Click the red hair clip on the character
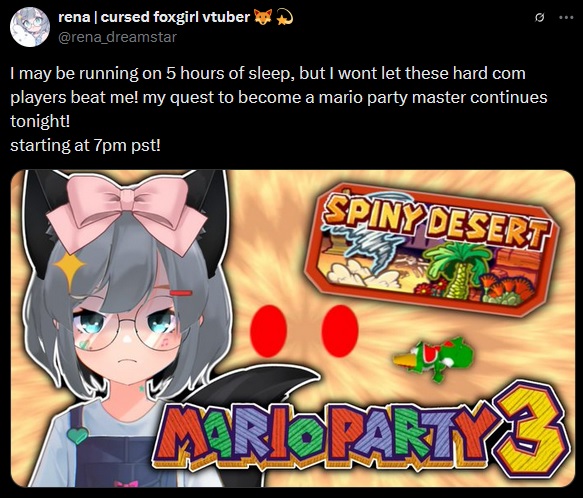 click(x=181, y=293)
